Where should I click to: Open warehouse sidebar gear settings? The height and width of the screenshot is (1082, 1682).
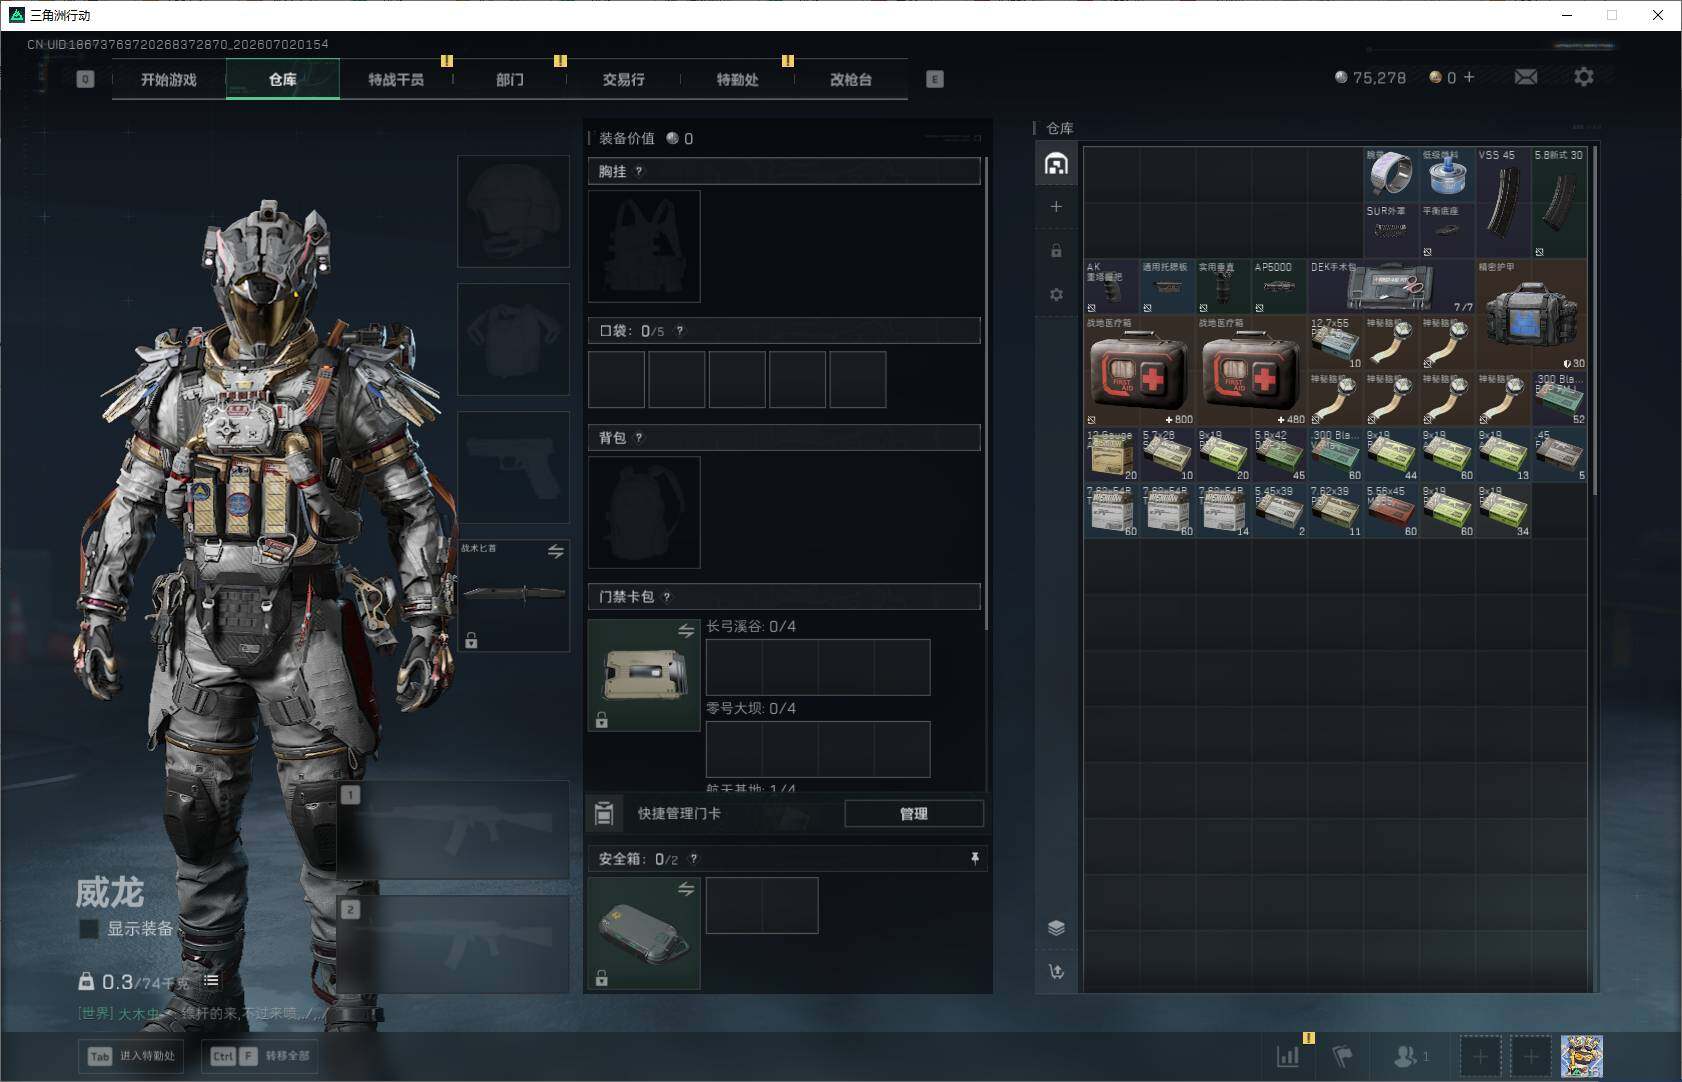(1056, 294)
